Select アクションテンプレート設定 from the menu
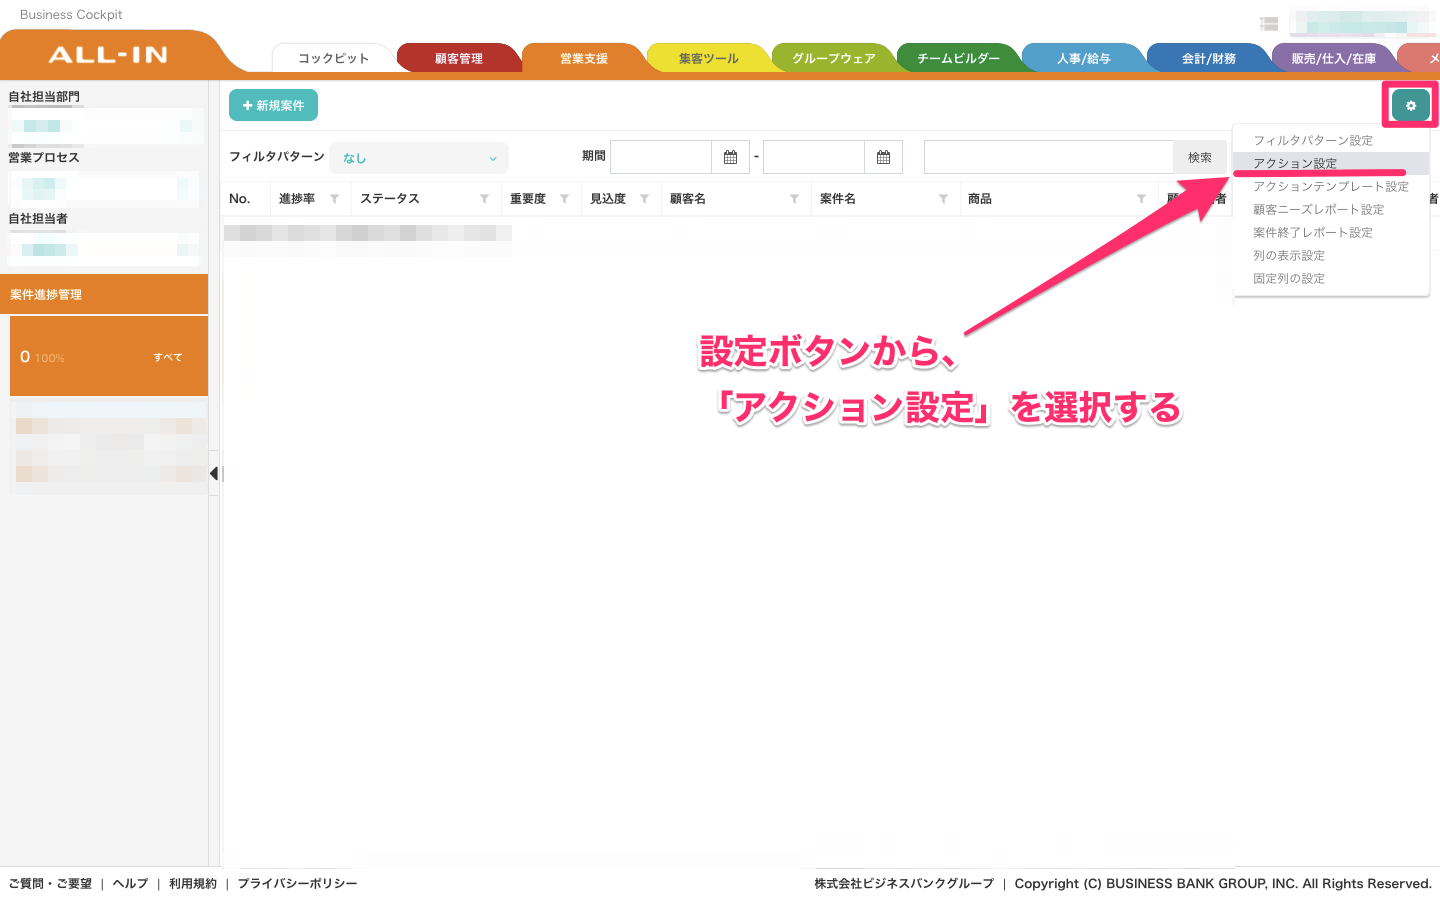 coord(1331,186)
